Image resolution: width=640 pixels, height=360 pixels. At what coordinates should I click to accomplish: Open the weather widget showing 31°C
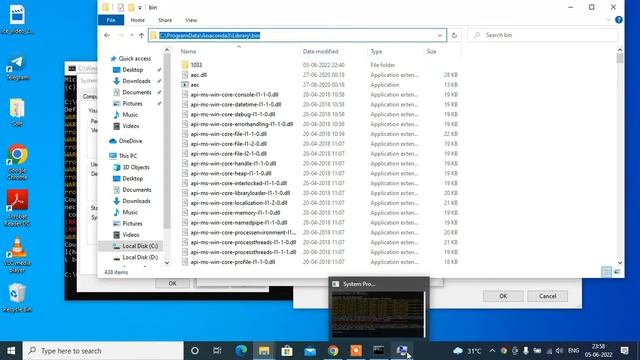(x=468, y=351)
